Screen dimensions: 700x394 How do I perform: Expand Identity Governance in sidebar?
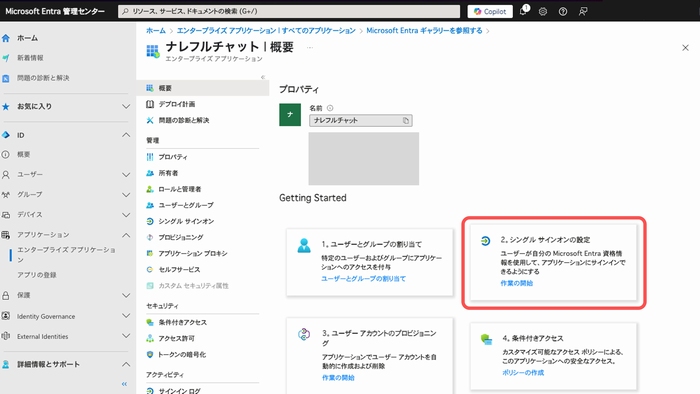click(126, 316)
